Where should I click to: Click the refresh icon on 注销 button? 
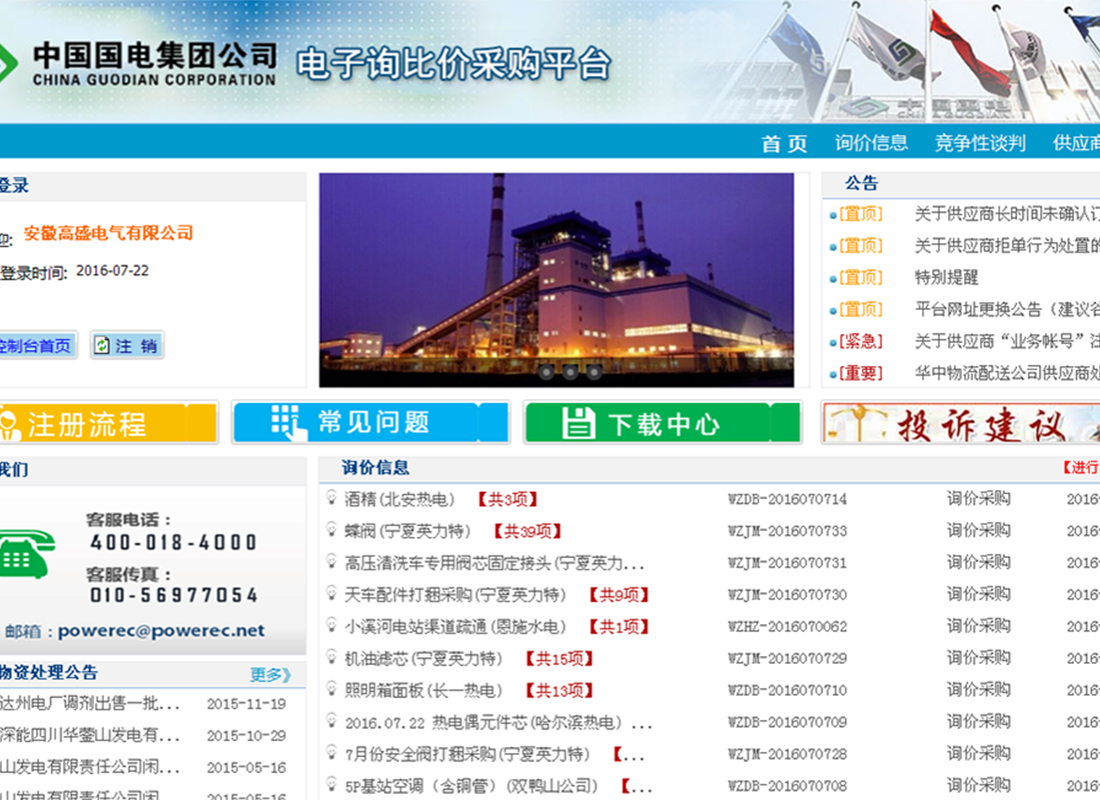102,345
